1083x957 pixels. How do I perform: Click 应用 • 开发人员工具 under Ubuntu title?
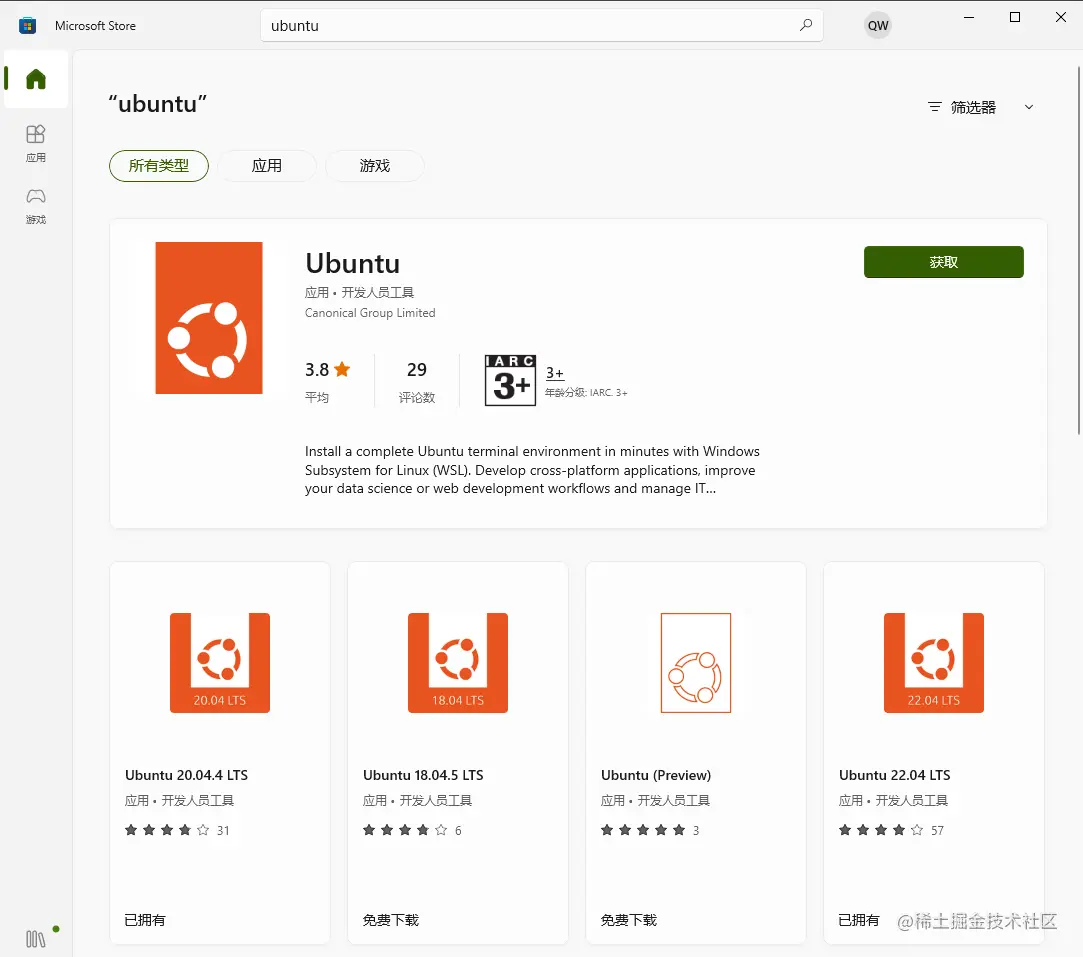pos(359,293)
